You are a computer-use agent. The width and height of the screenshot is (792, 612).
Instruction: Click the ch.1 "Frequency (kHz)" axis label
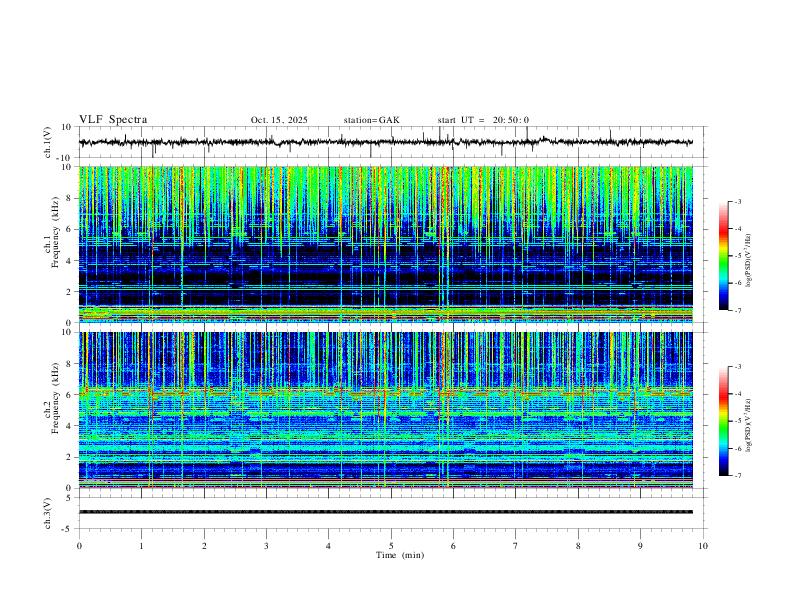[x=55, y=232]
